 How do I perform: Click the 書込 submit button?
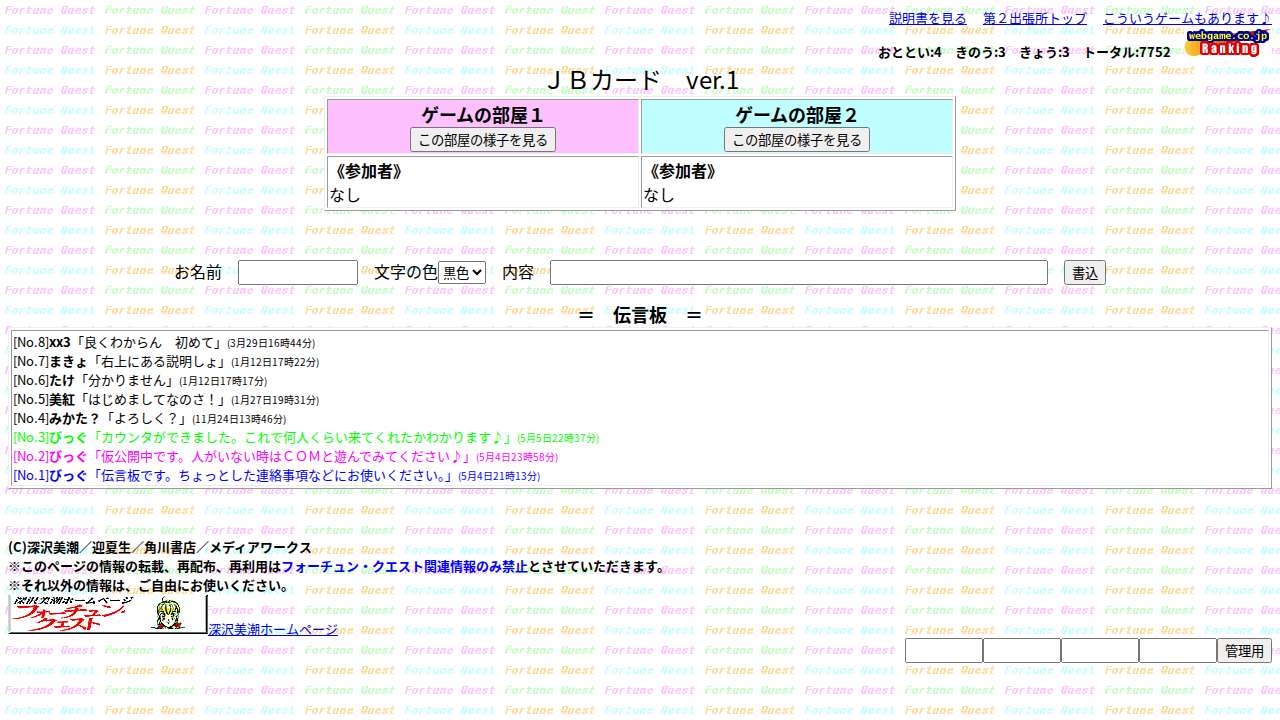pos(1085,273)
